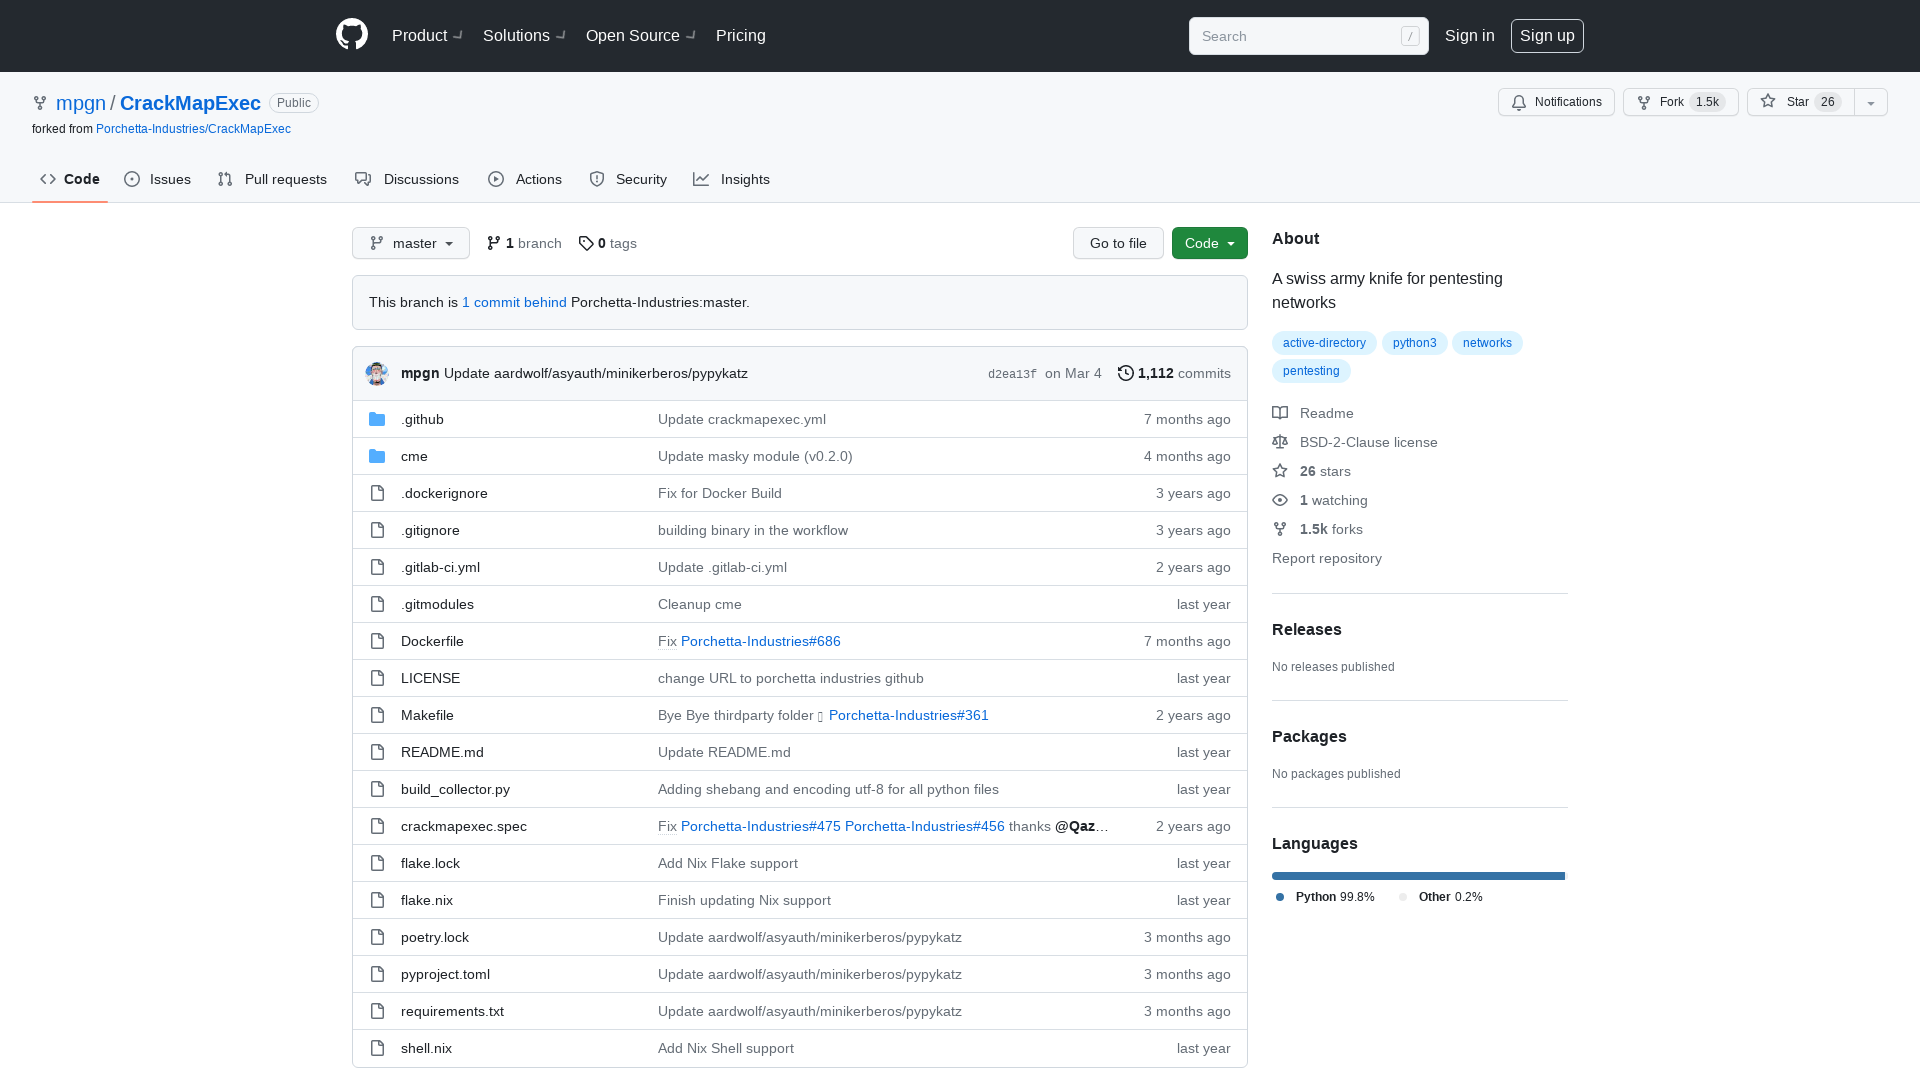This screenshot has width=1920, height=1080.
Task: Expand the Open Source menu
Action: click(641, 35)
